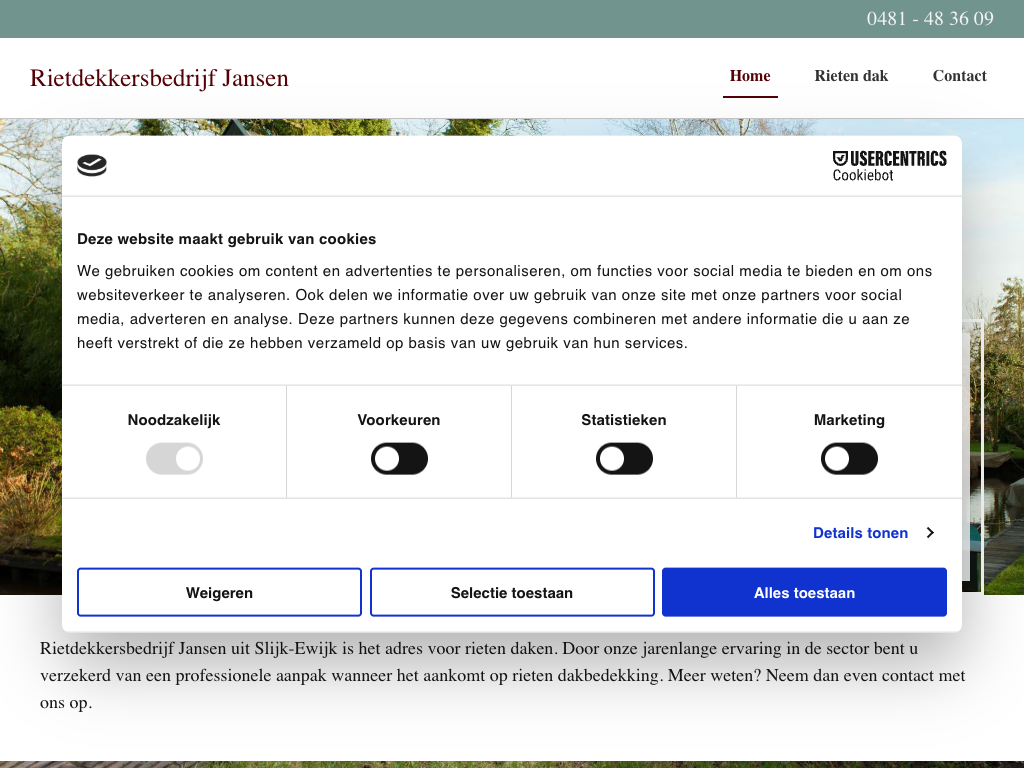Expand cookie details via Details tonen

pyautogui.click(x=860, y=533)
